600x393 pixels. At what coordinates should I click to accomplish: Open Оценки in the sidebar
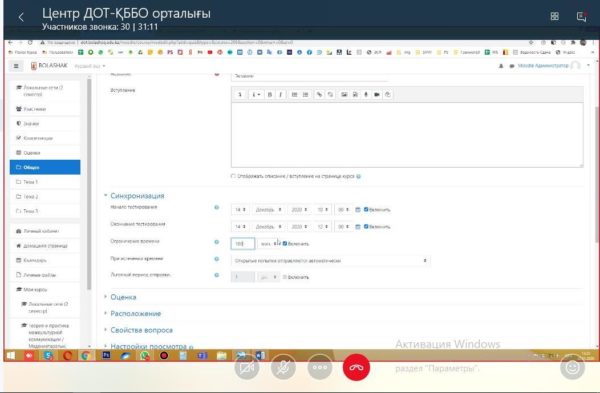point(45,153)
